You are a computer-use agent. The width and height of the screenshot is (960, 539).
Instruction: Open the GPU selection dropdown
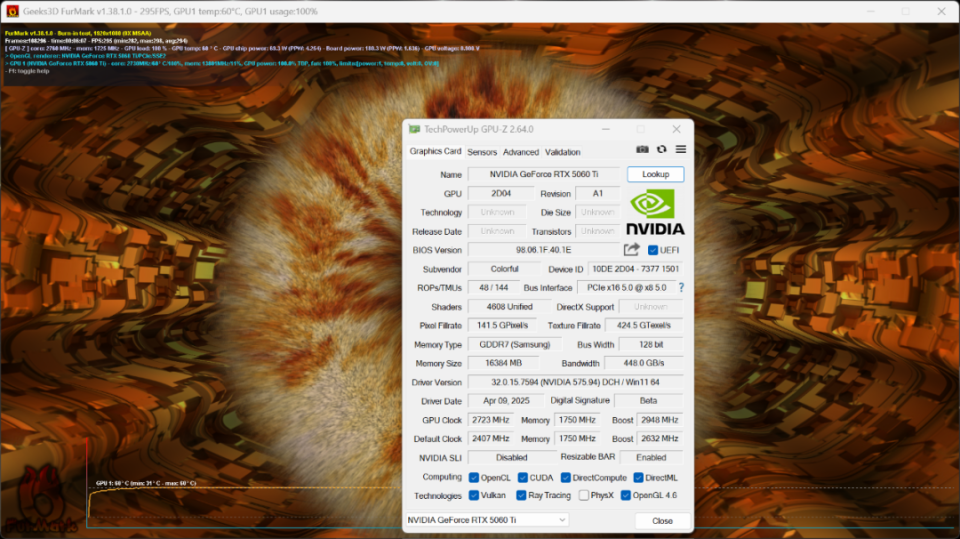[x=487, y=520]
